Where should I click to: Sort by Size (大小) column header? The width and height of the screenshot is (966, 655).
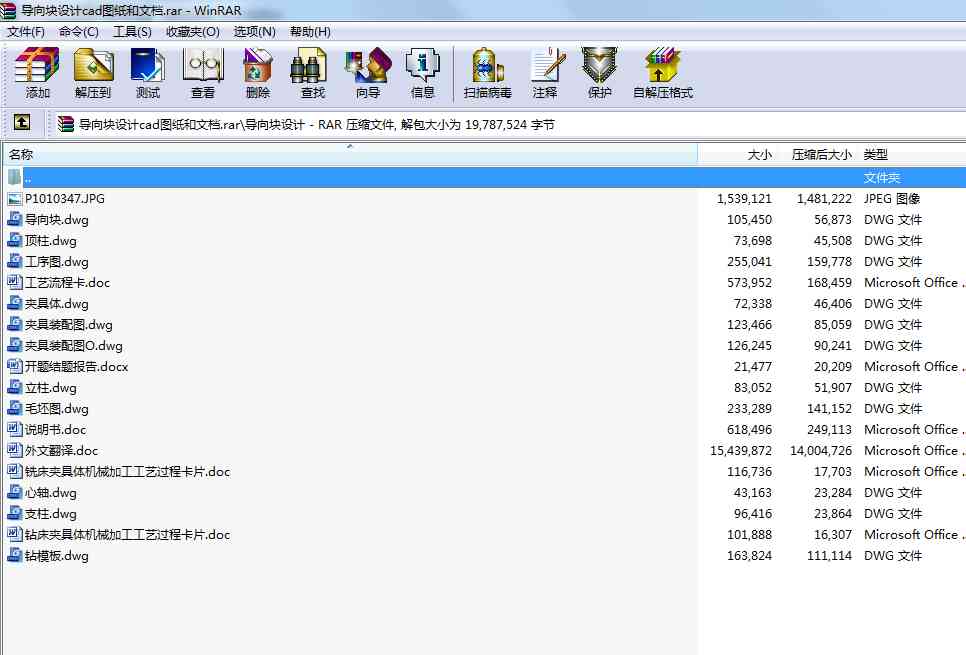(x=737, y=155)
